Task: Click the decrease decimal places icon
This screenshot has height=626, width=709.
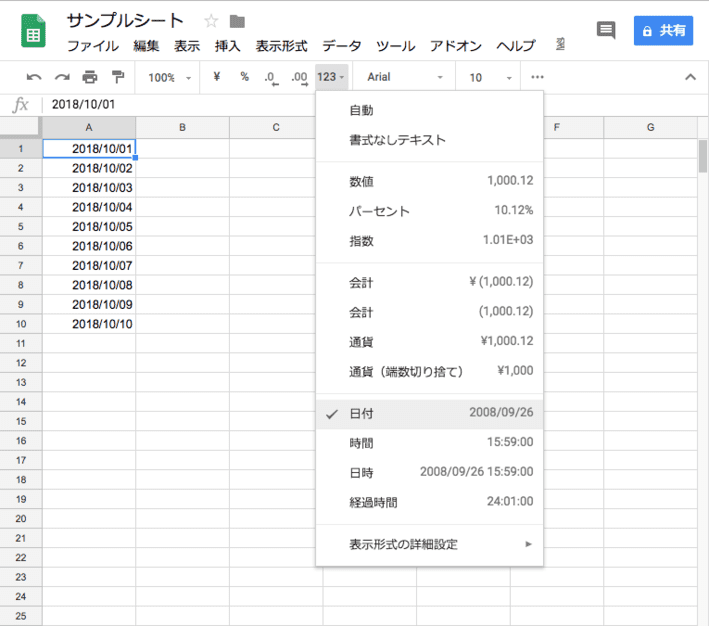Action: 270,77
